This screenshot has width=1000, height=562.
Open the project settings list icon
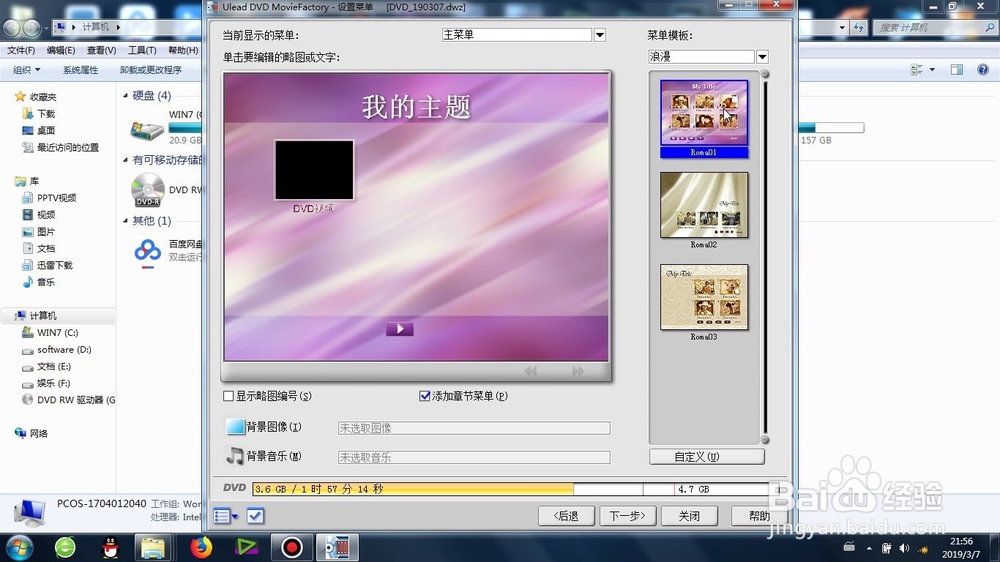point(225,515)
